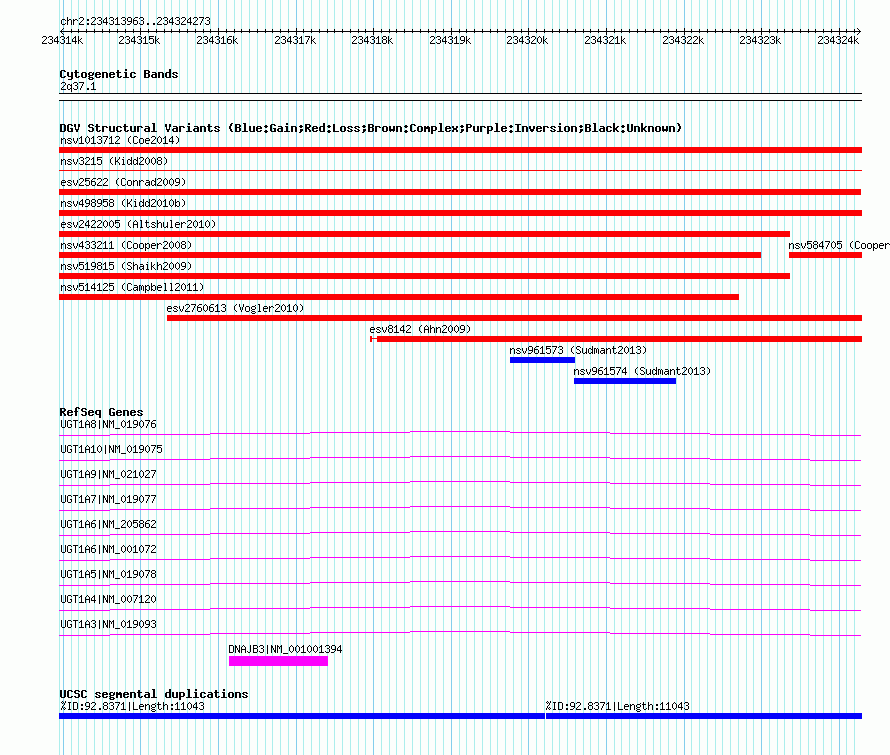Open the UGT1A5|NM_019078 gene label
Viewport: 890px width, 755px height.
[x=108, y=574]
